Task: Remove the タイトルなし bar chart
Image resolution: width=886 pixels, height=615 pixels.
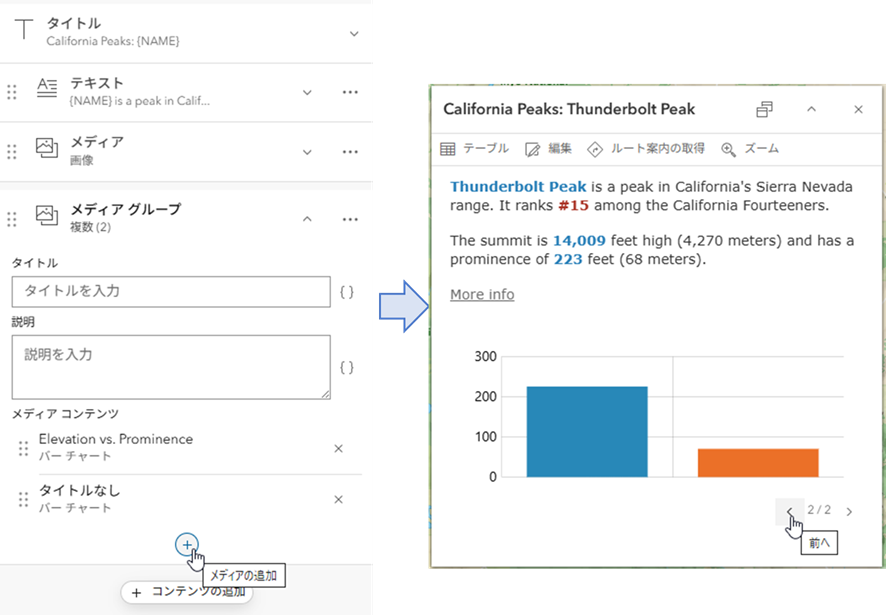Action: [x=338, y=499]
